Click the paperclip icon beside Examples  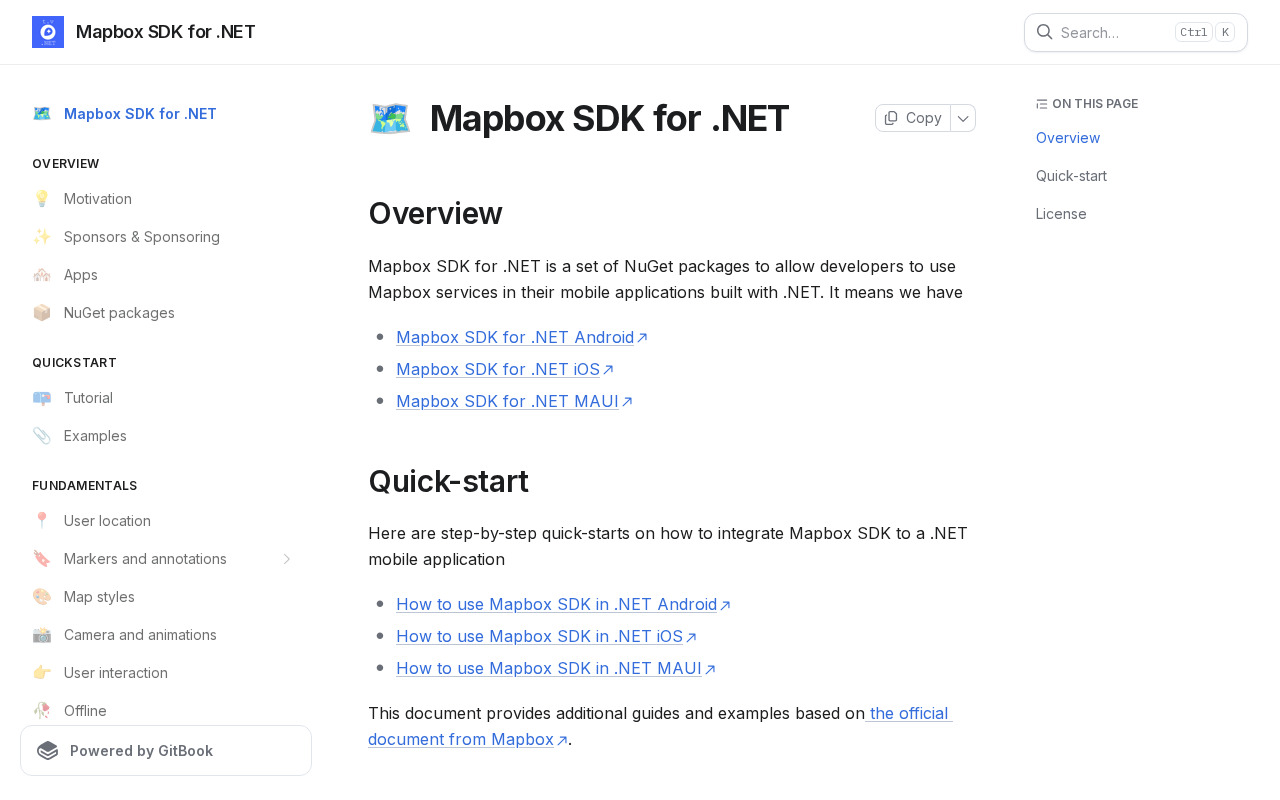click(x=42, y=436)
